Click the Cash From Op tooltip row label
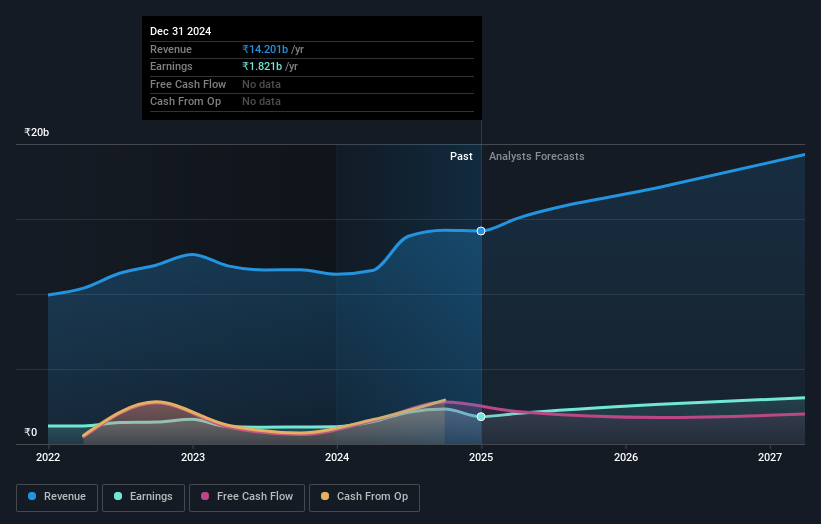Viewport: 821px width, 524px height. point(185,102)
